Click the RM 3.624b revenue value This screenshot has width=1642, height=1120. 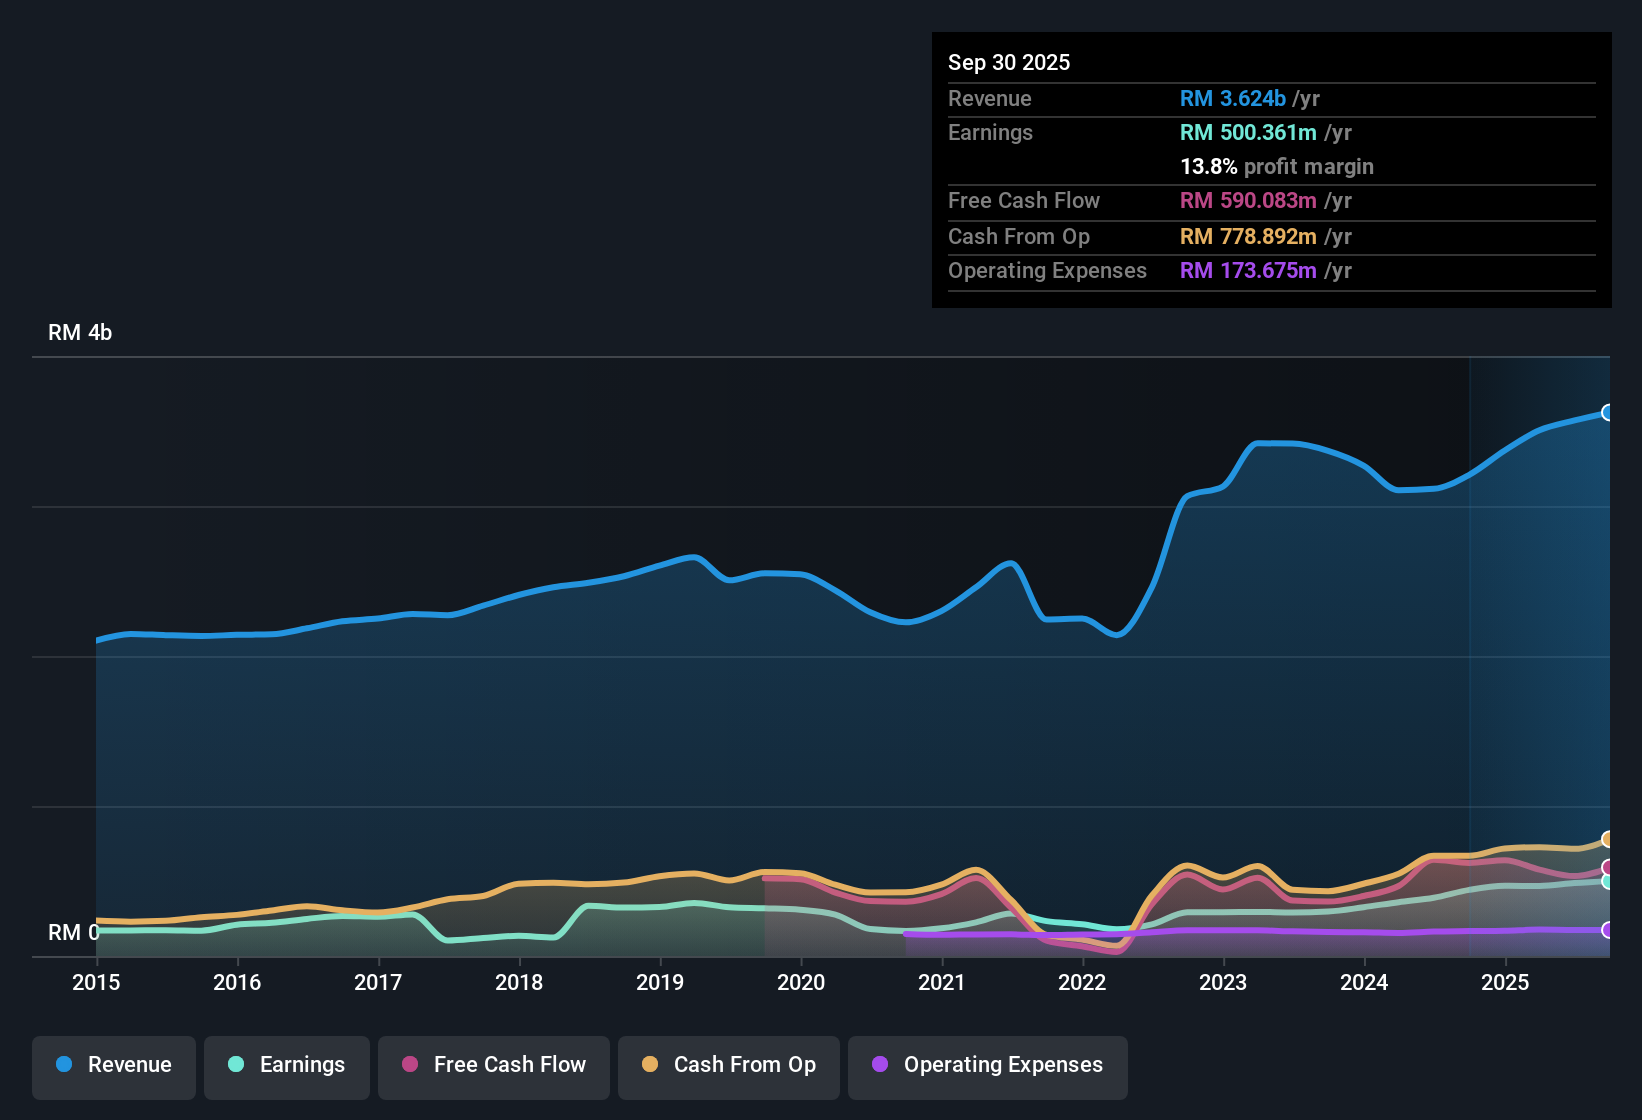pyautogui.click(x=1232, y=98)
